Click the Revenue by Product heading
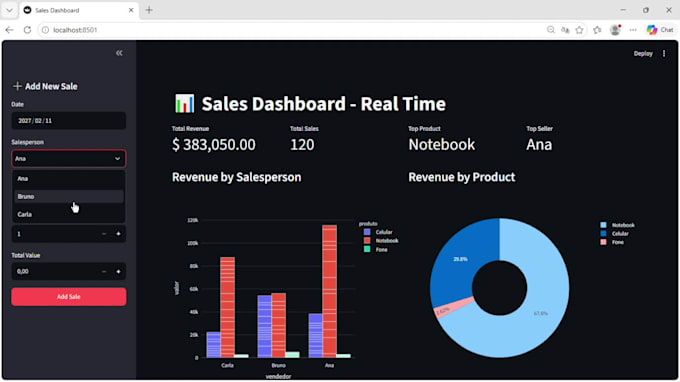 click(x=461, y=177)
